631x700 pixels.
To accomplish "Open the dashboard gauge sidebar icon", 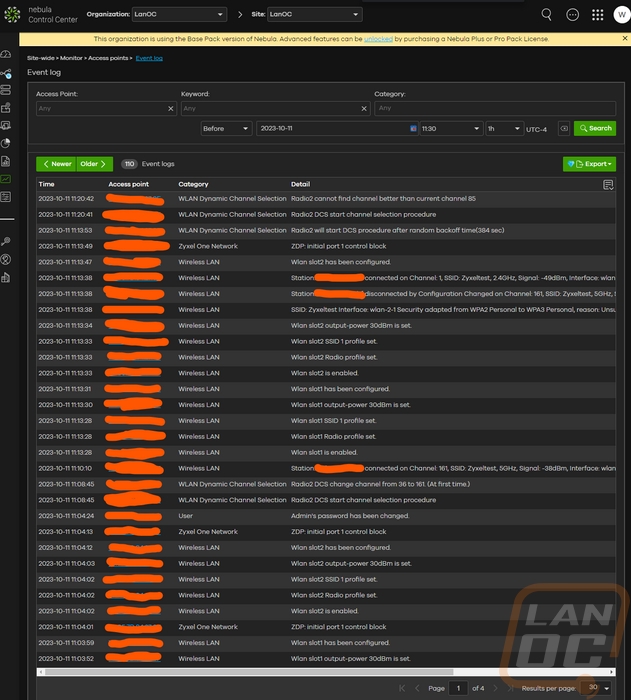I will coord(6,54).
